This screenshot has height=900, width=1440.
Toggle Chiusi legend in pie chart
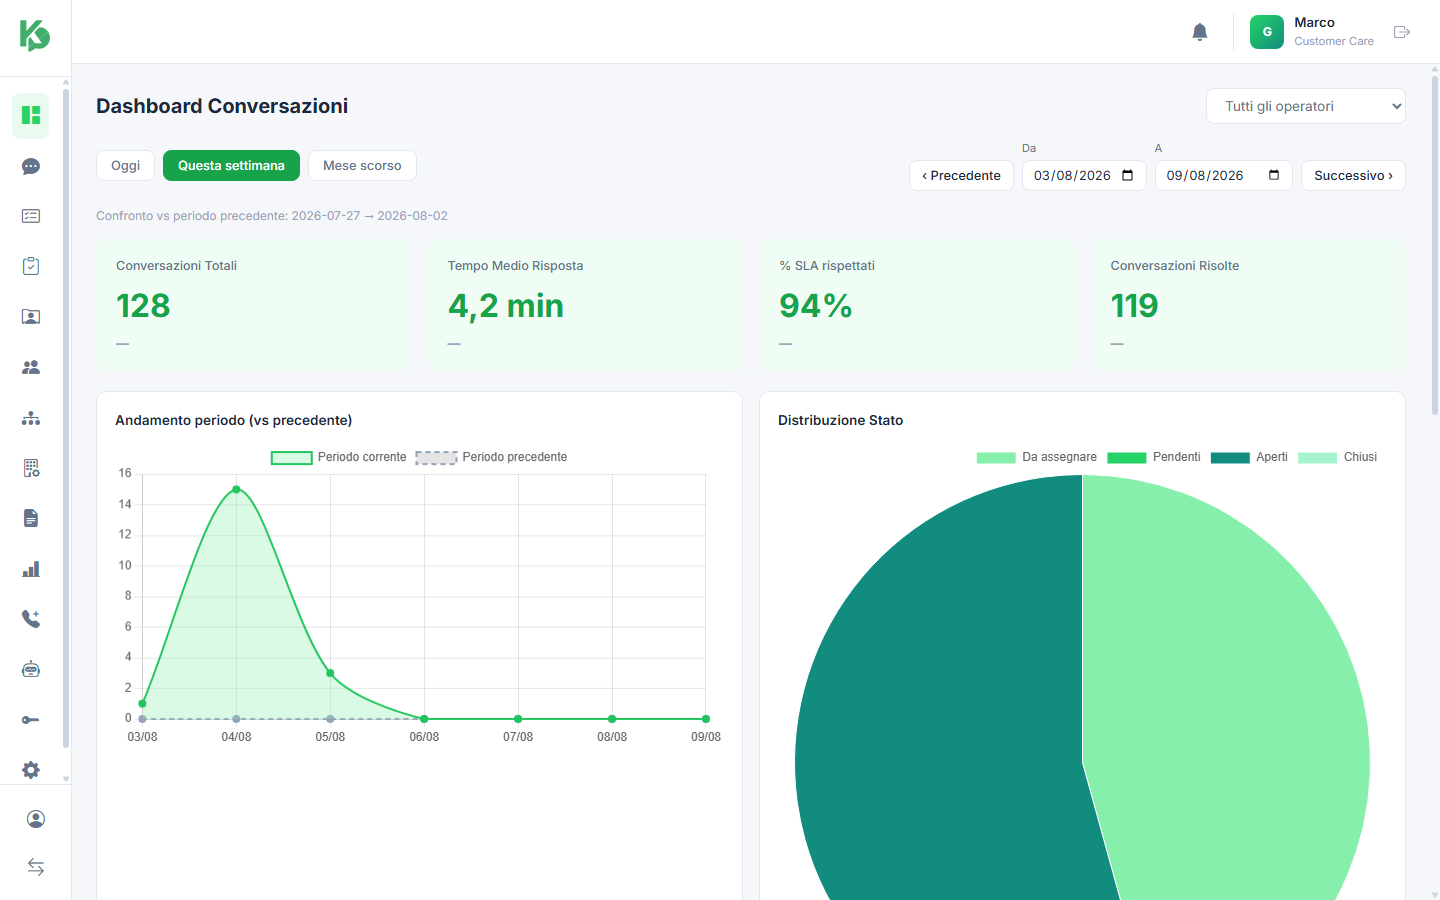tap(1337, 457)
